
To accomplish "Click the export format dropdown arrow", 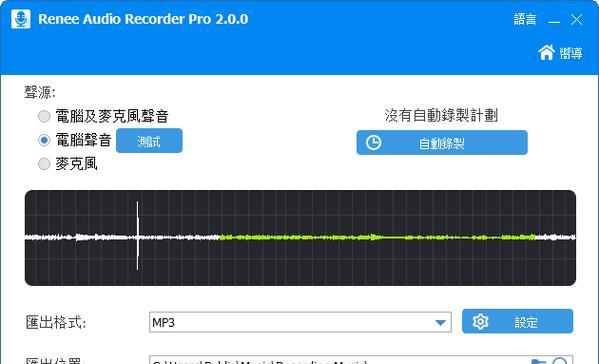I will coord(440,323).
